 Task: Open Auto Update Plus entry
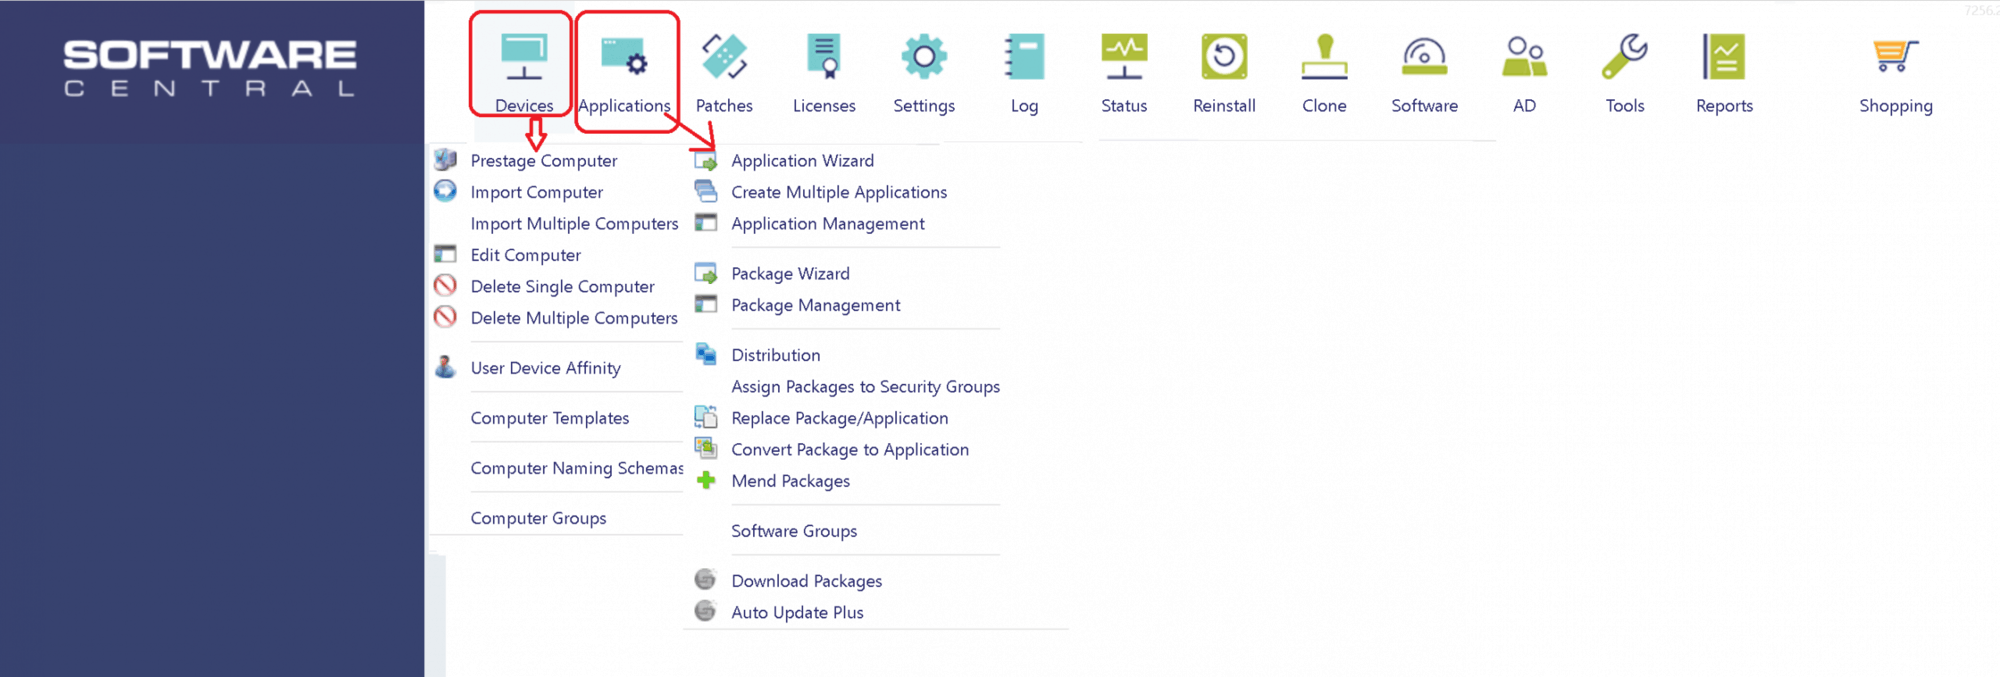click(798, 612)
